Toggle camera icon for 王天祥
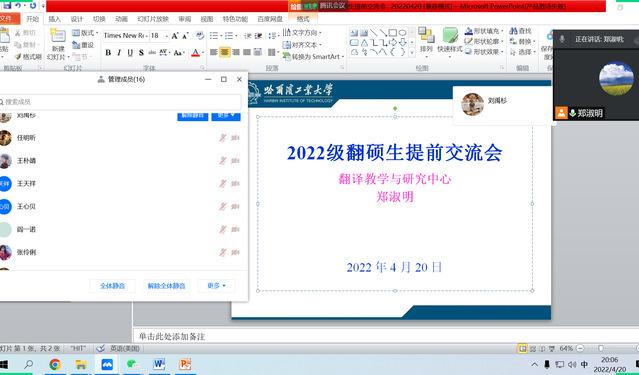Image resolution: width=639 pixels, height=375 pixels. (235, 184)
